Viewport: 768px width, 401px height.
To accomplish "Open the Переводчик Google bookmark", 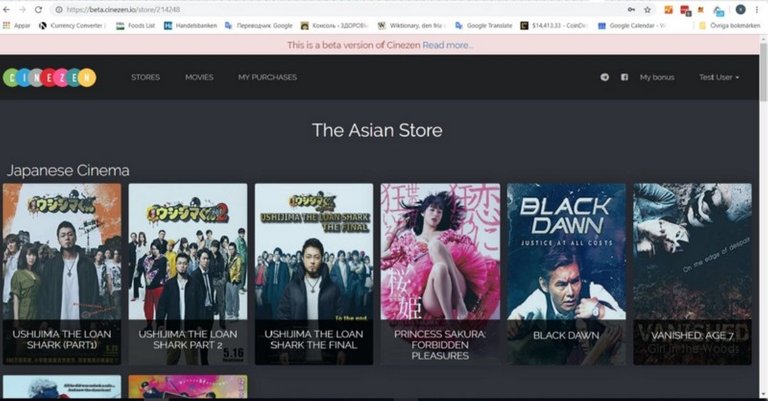I will [259, 25].
